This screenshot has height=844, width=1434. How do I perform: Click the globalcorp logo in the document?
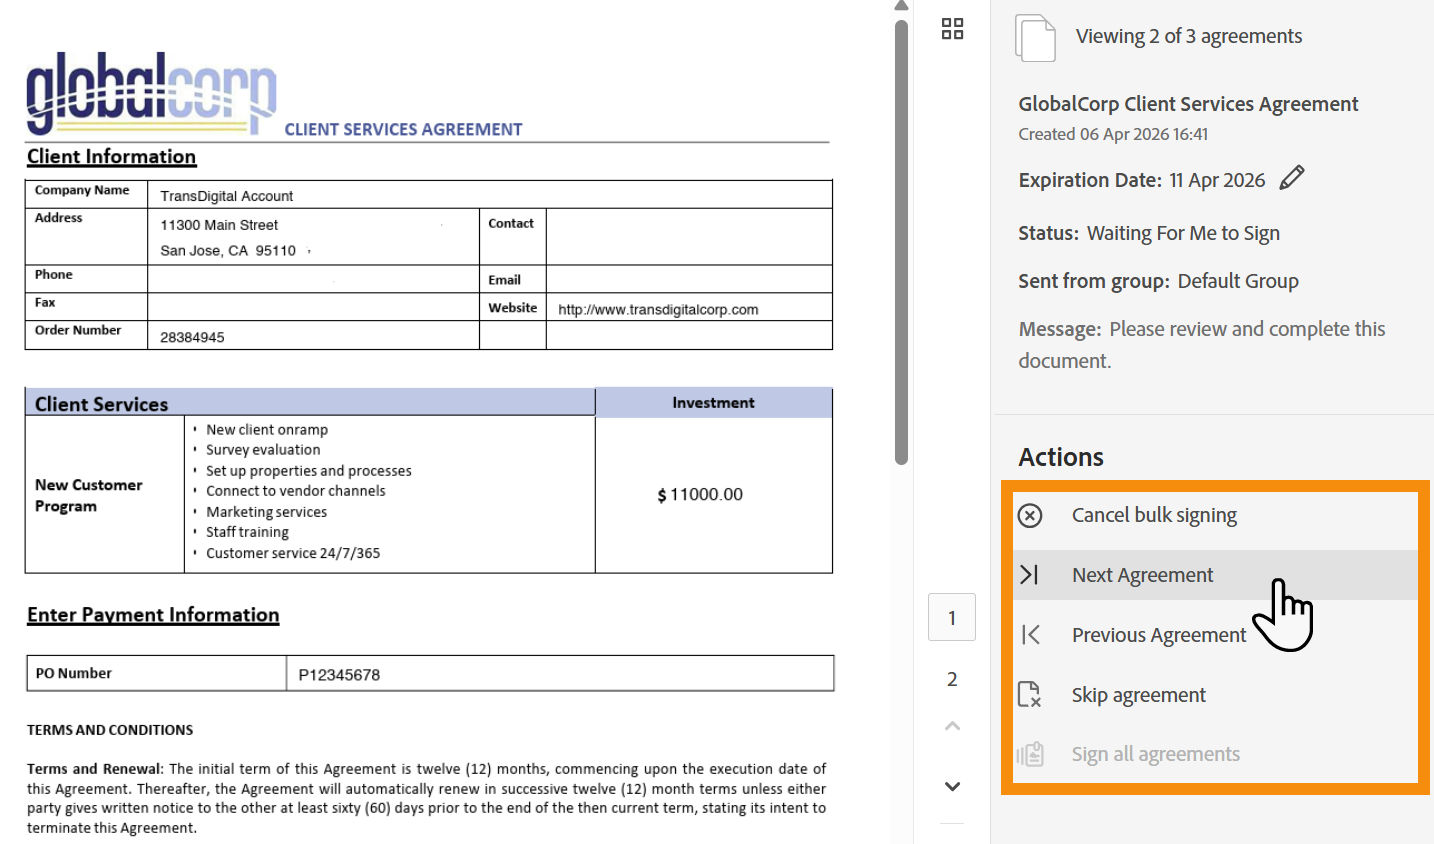tap(151, 93)
